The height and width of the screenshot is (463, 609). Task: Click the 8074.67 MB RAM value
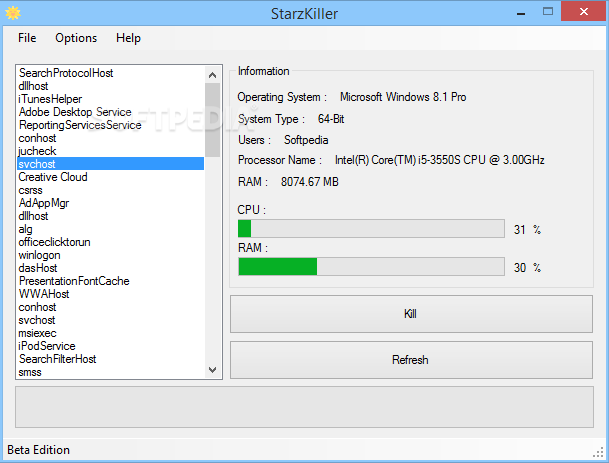(x=310, y=182)
